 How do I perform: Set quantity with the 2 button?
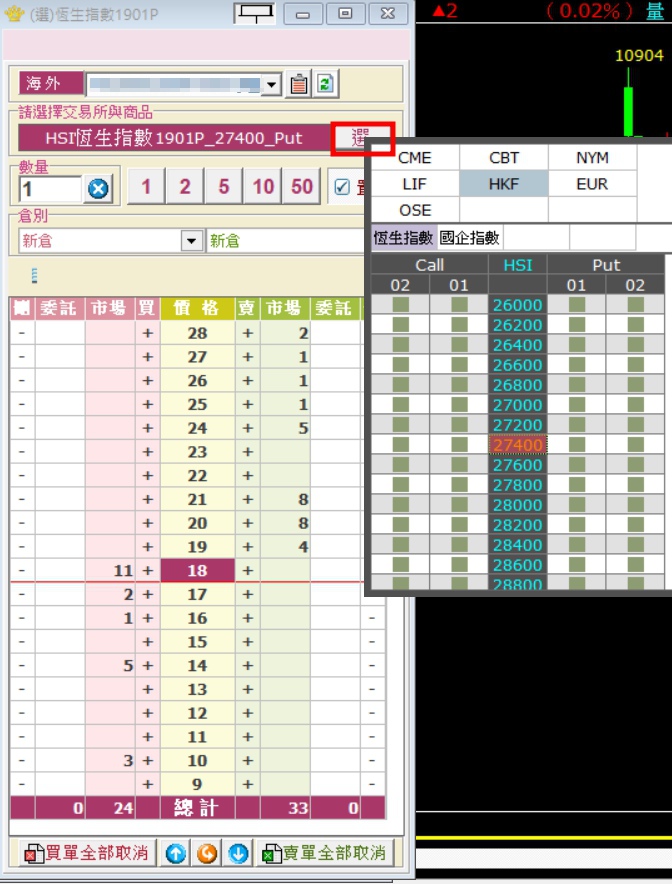[185, 187]
